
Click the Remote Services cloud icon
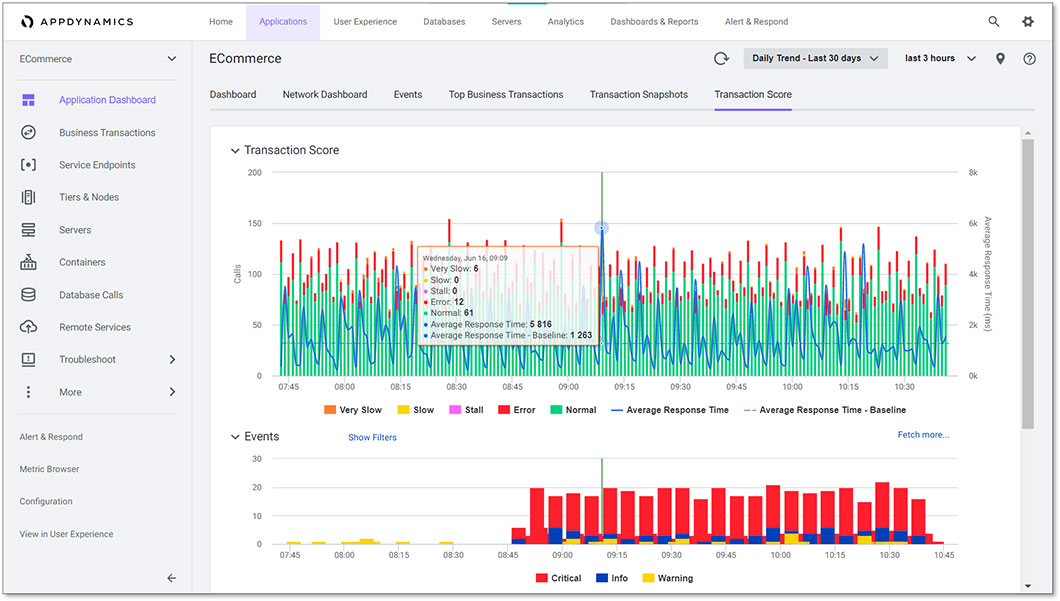[28, 327]
